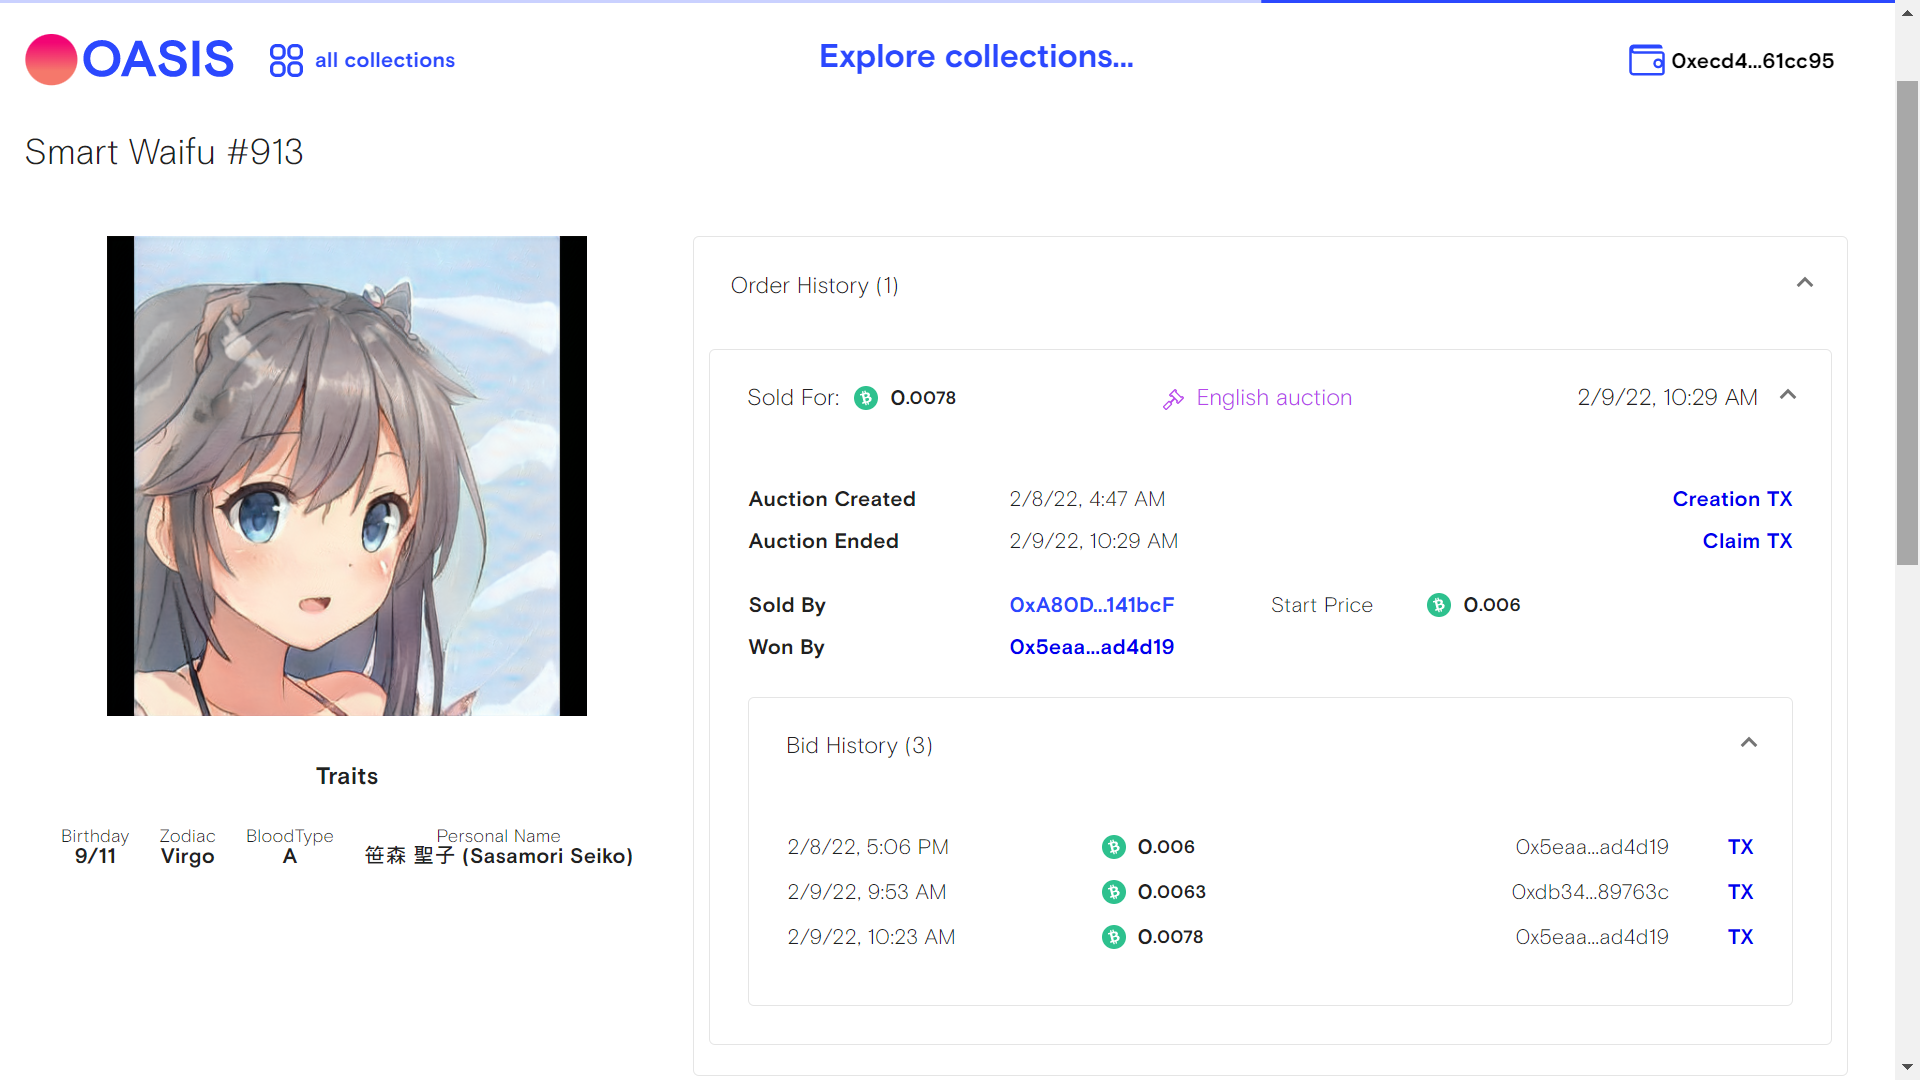Click the Order History (1) heading
Image resolution: width=1920 pixels, height=1080 pixels.
814,286
